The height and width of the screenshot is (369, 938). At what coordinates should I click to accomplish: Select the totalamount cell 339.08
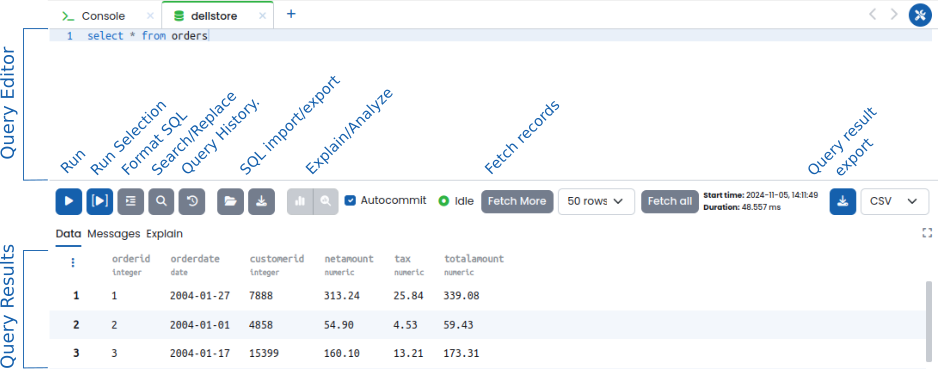pos(461,295)
